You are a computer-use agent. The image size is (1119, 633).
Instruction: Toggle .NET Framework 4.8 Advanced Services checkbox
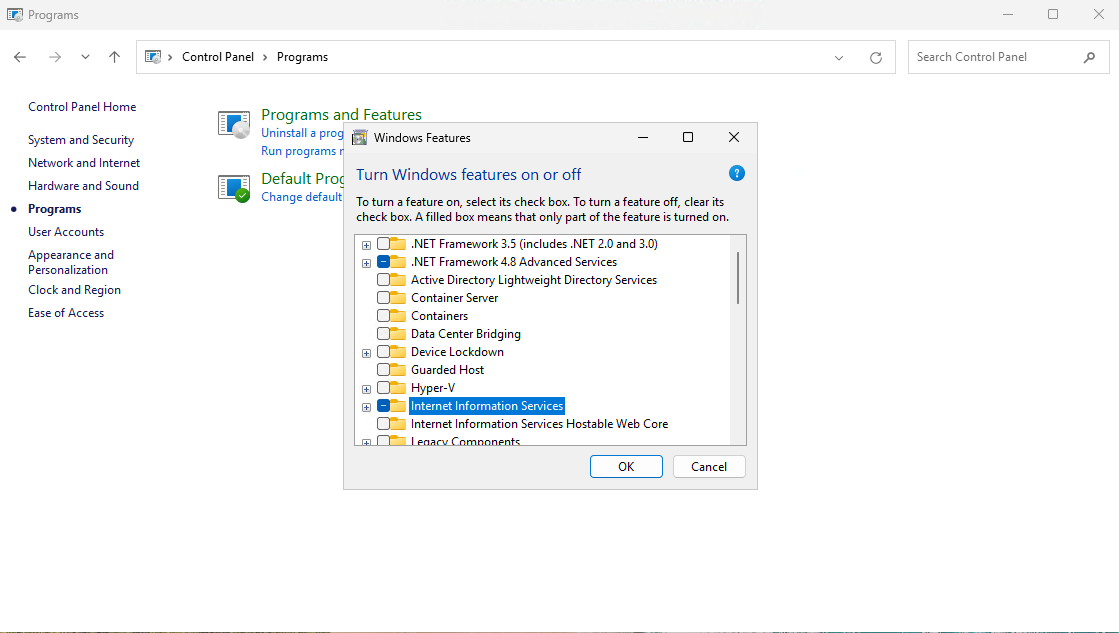[383, 262]
